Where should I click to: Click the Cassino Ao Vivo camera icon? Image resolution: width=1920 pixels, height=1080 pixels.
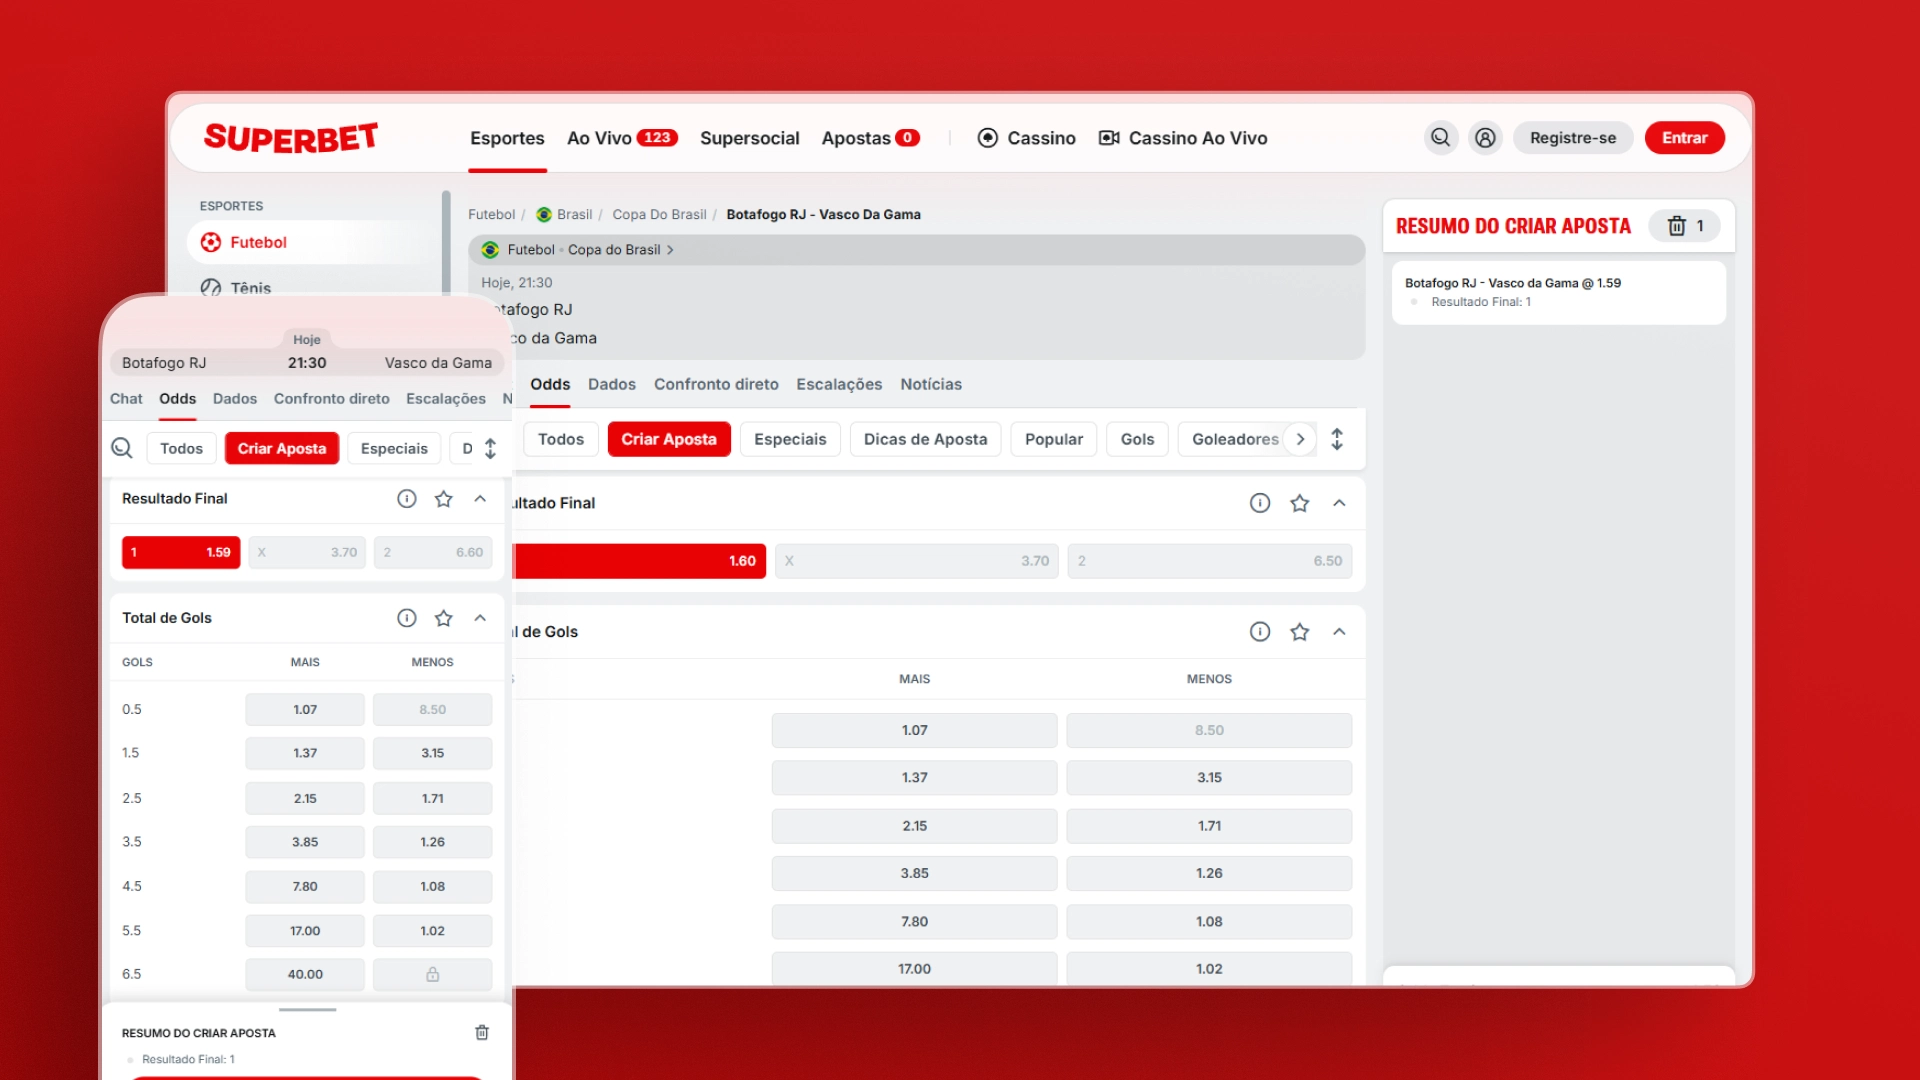pos(1109,138)
